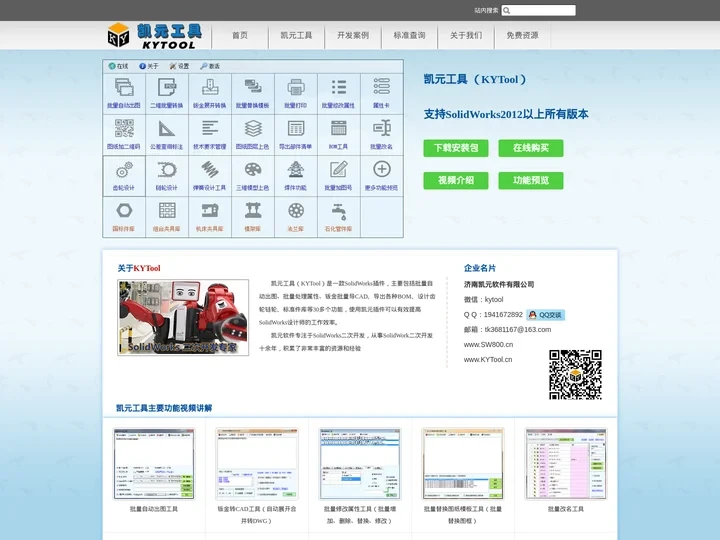This screenshot has width=720, height=540.
Task: Click the 激活 key toolbar item
Action: pyautogui.click(x=210, y=66)
